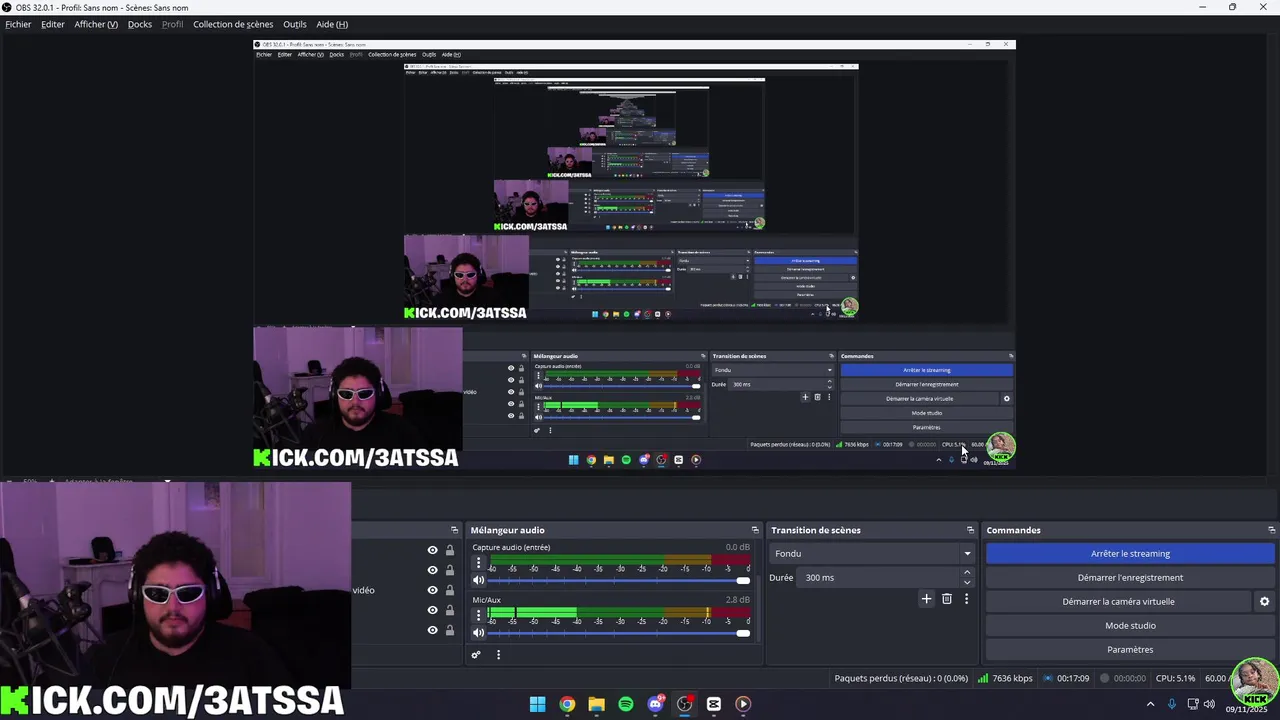
Task: Open Discord from the taskbar
Action: tap(655, 704)
